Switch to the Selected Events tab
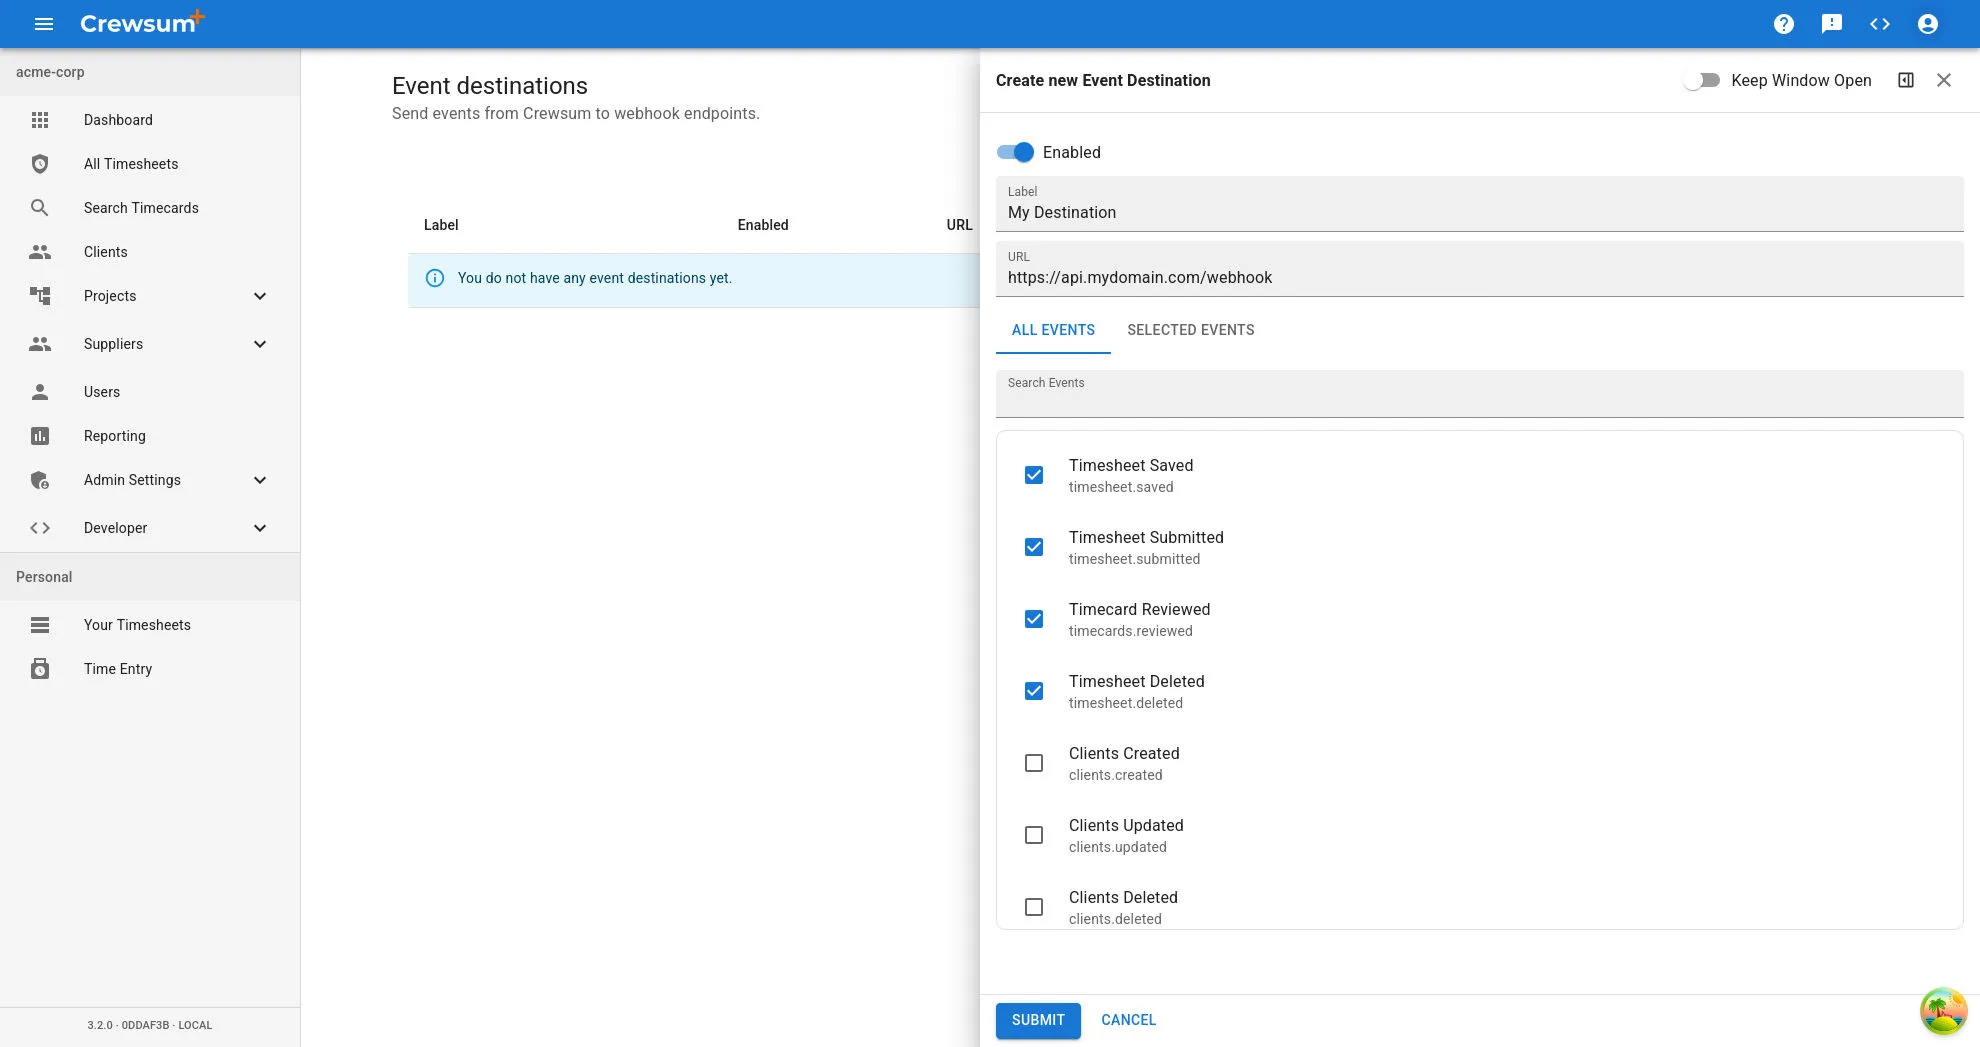 click(x=1190, y=330)
